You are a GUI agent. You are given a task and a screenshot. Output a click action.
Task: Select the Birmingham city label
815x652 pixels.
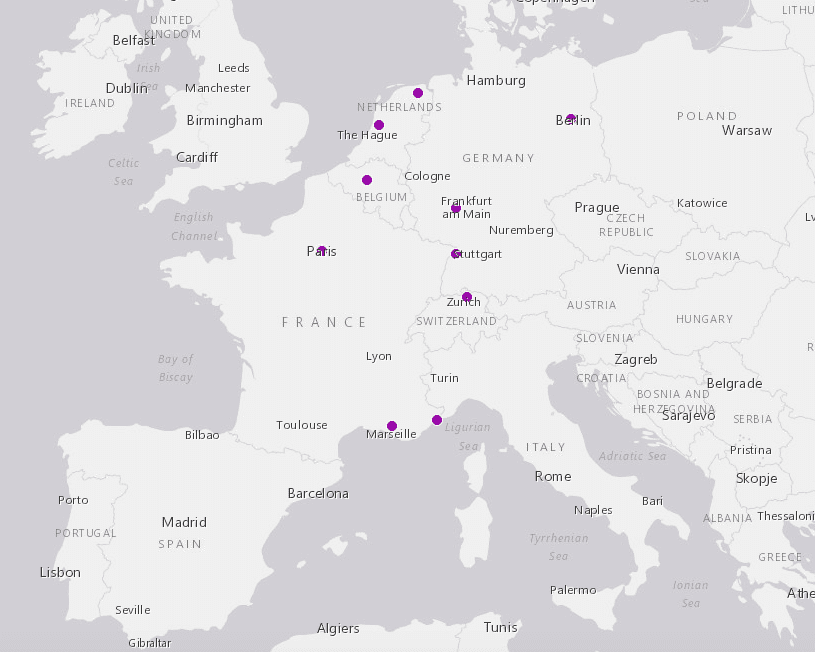(x=225, y=121)
